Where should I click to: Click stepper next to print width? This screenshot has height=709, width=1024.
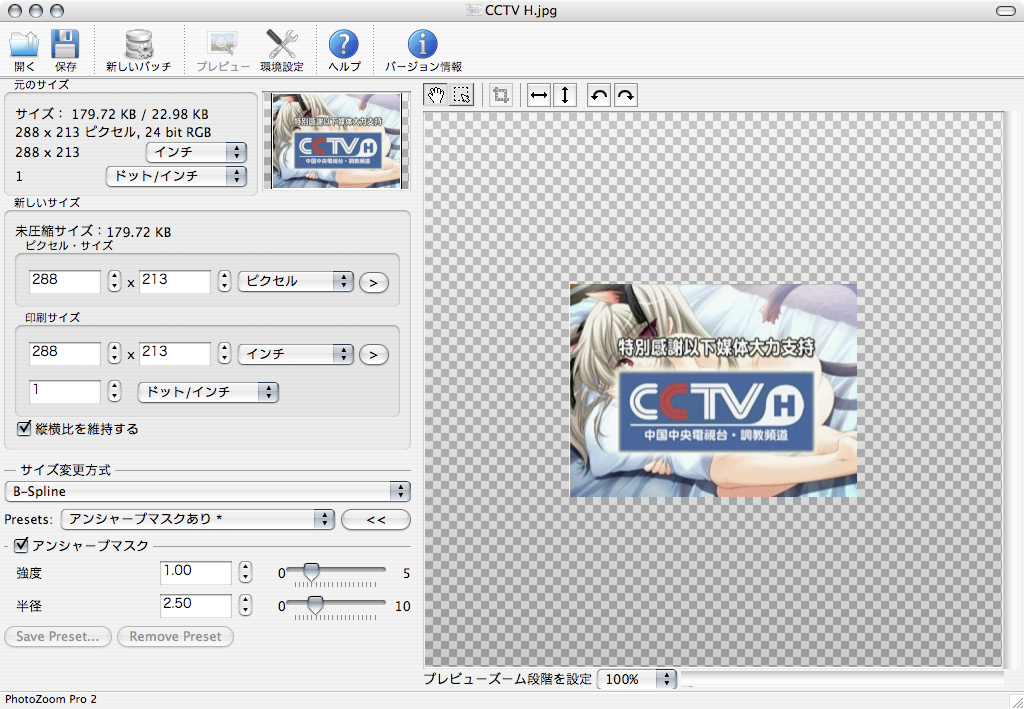click(x=114, y=353)
